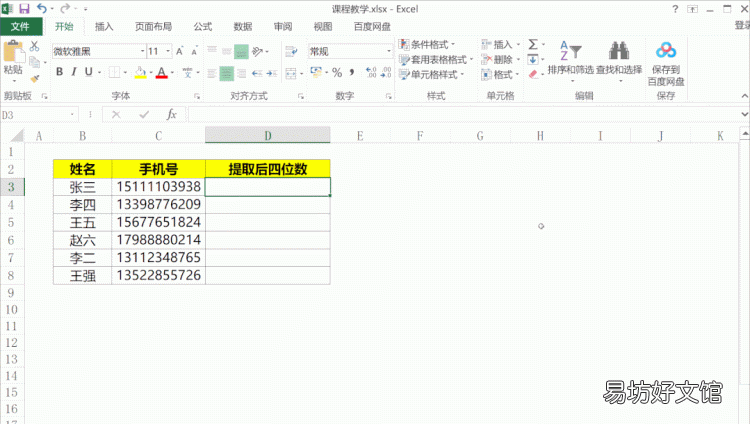Viewport: 750px width, 424px height.
Task: Switch to the 页面布局 ribbon tab
Action: coord(154,26)
